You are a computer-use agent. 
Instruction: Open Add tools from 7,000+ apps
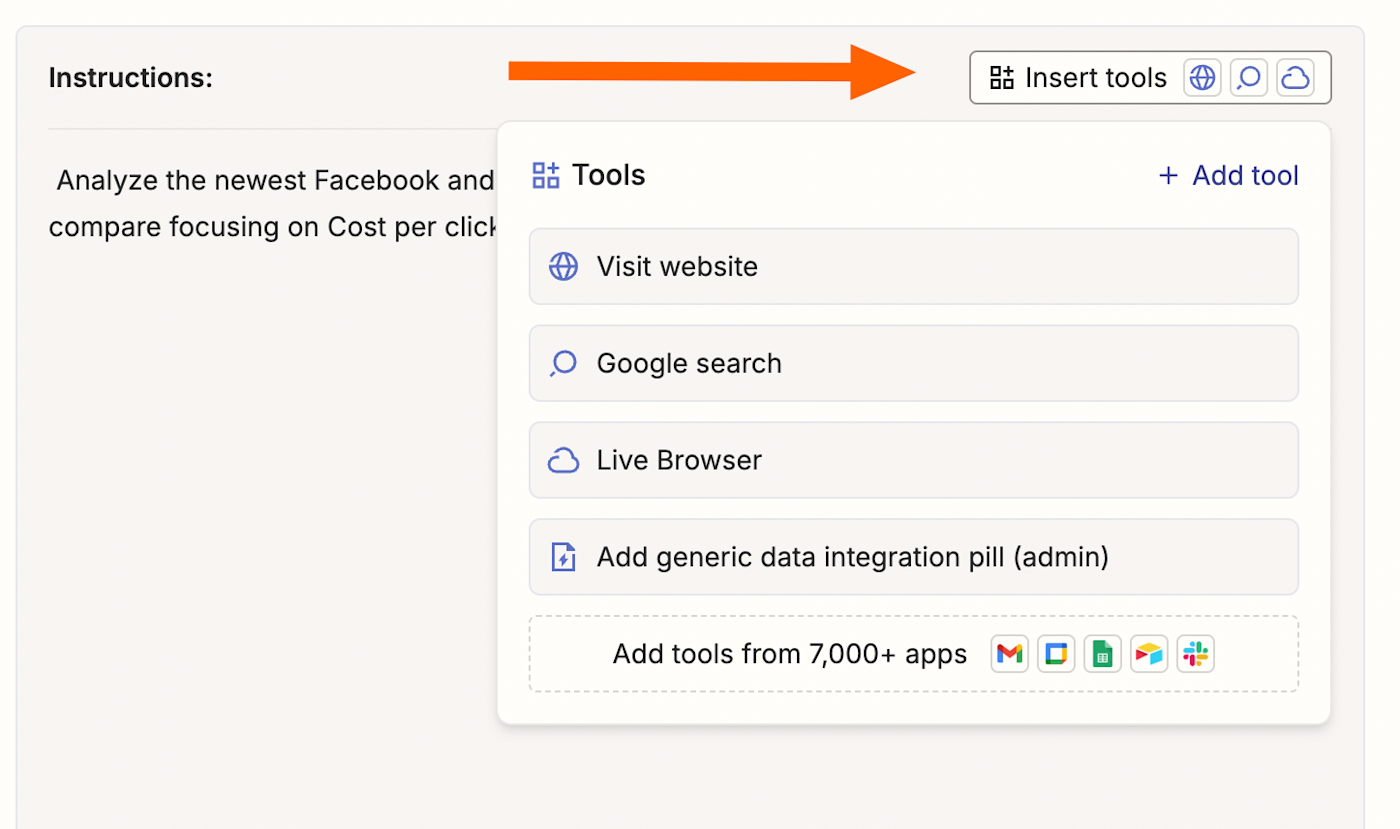pos(790,654)
